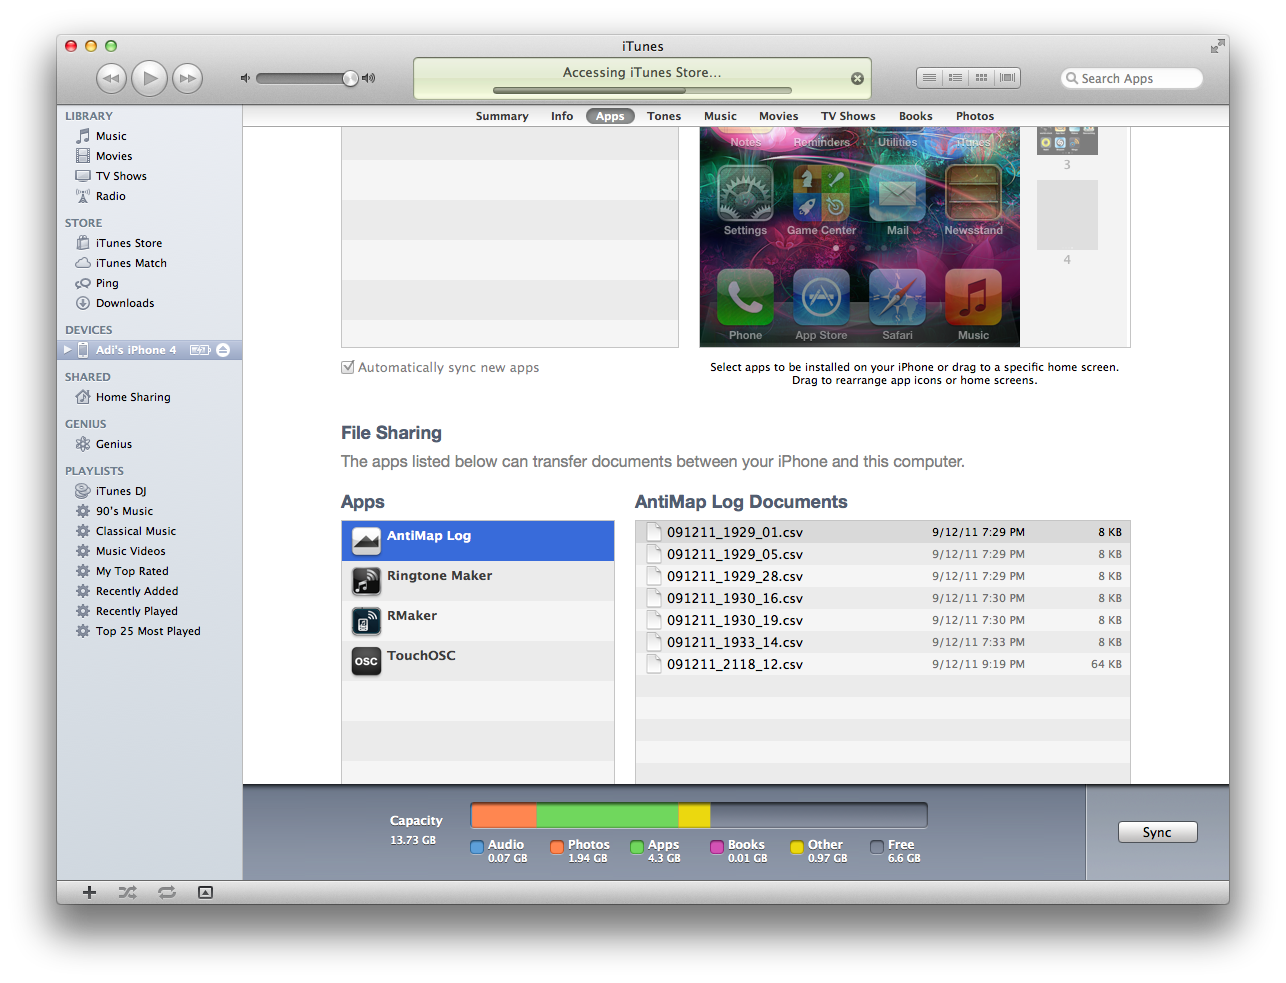
Task: Click the Play button
Action: click(149, 78)
